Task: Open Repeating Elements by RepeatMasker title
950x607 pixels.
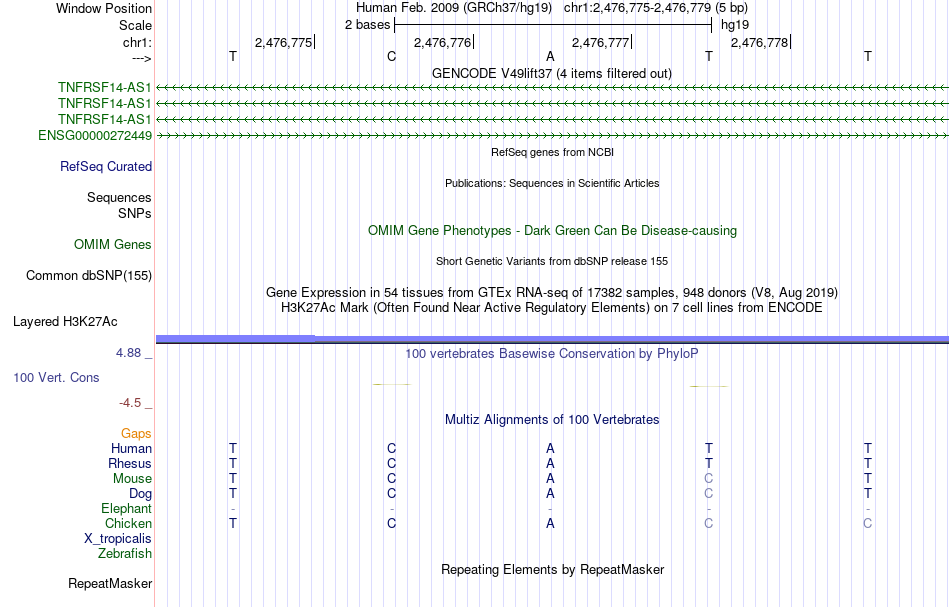Action: [x=552, y=569]
